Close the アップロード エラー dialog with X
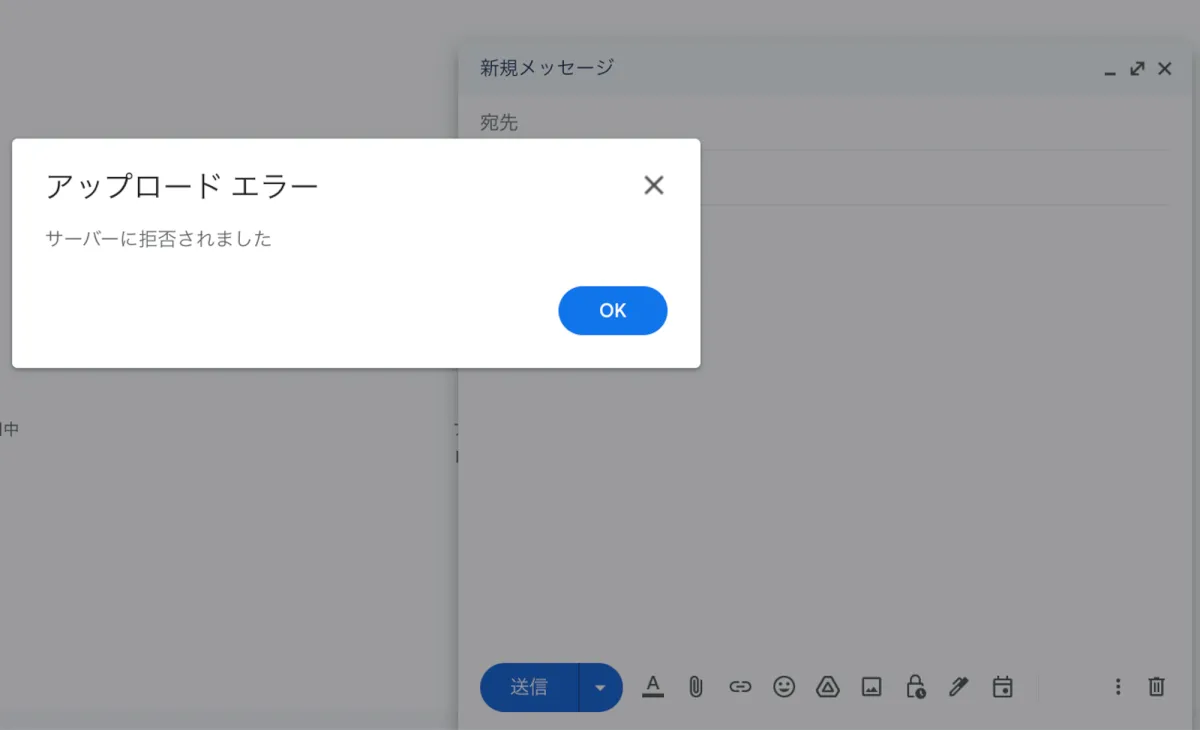 [x=654, y=185]
